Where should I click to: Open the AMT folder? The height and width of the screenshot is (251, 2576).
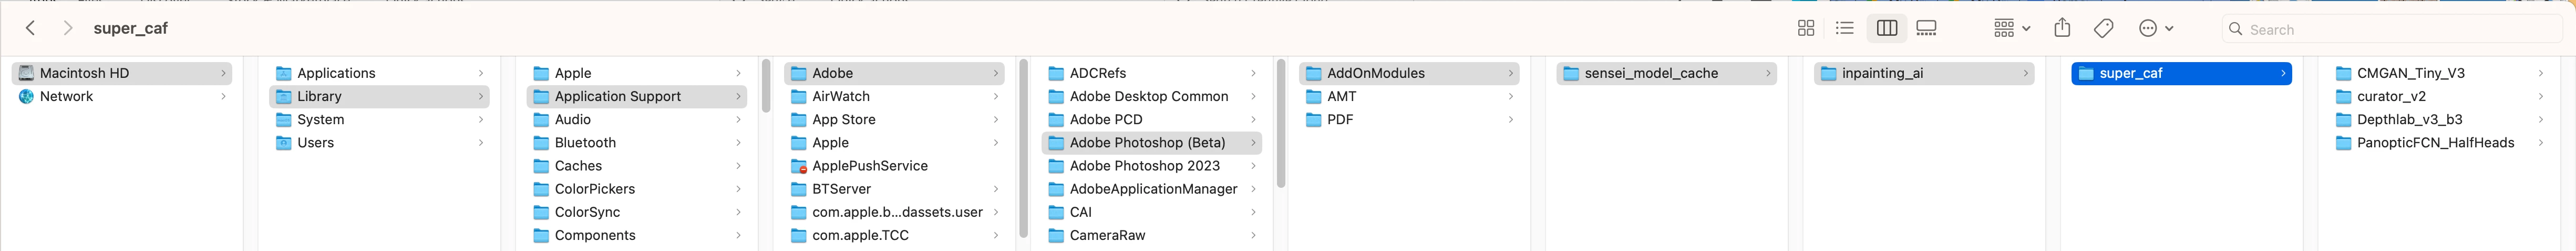point(1409,96)
